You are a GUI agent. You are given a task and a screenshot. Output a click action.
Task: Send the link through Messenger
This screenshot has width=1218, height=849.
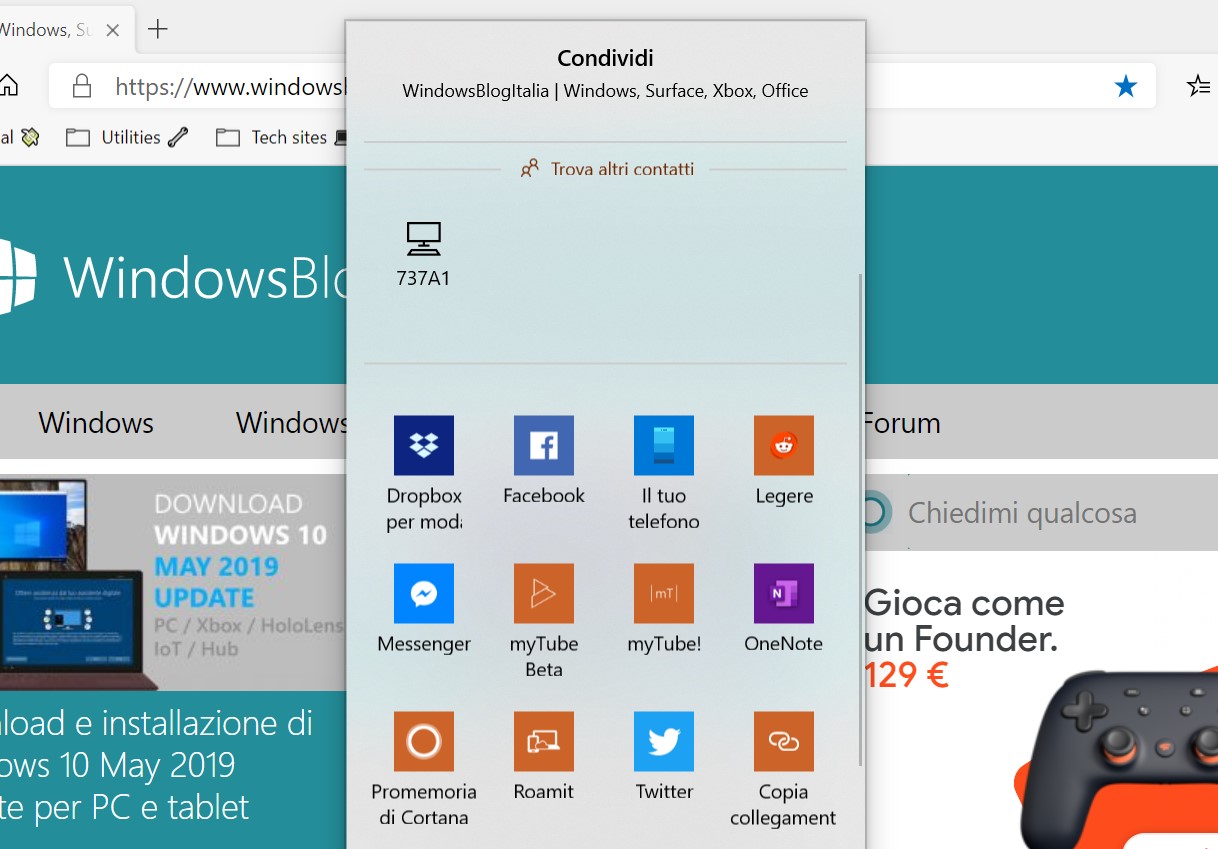[x=424, y=609]
